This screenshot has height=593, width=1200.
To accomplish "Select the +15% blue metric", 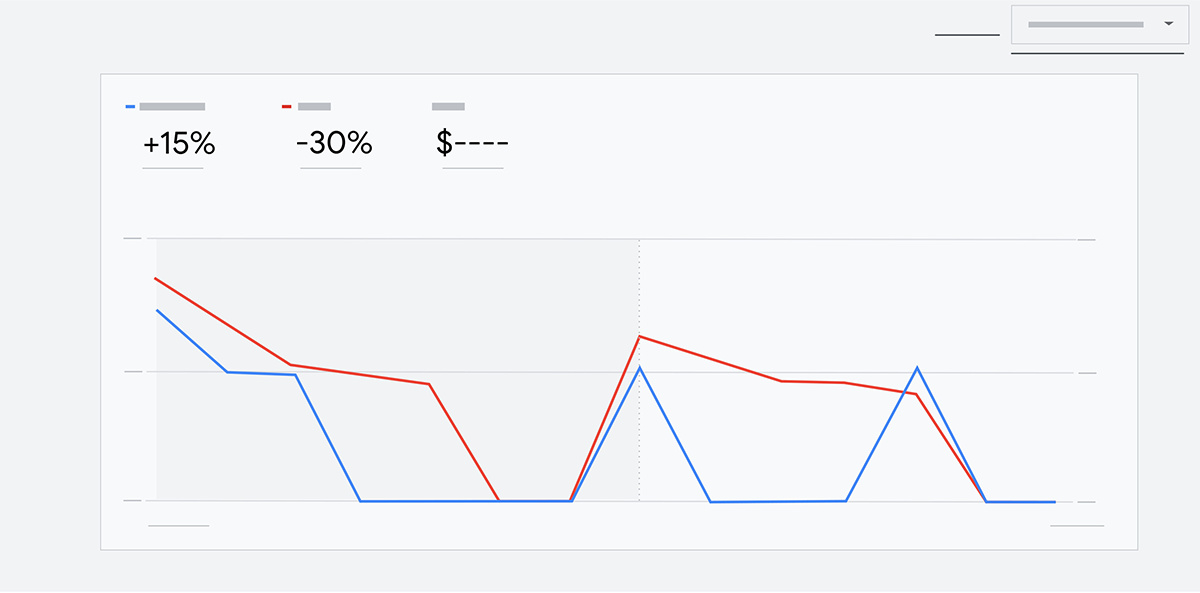I will (x=179, y=144).
